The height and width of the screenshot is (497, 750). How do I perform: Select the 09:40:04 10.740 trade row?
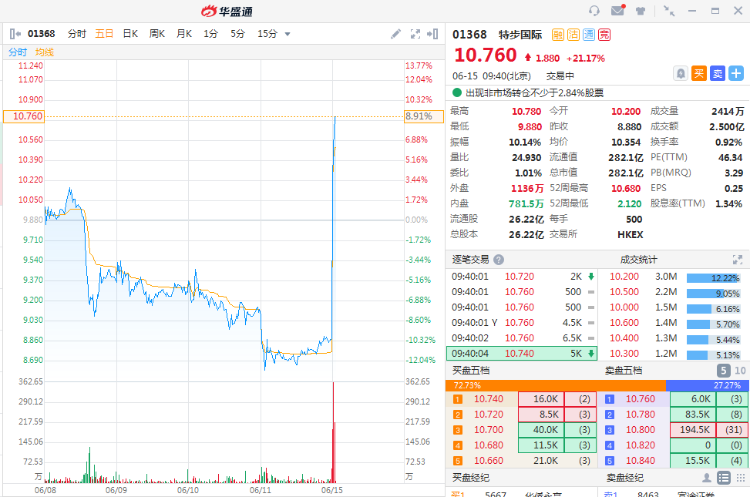tap(522, 353)
